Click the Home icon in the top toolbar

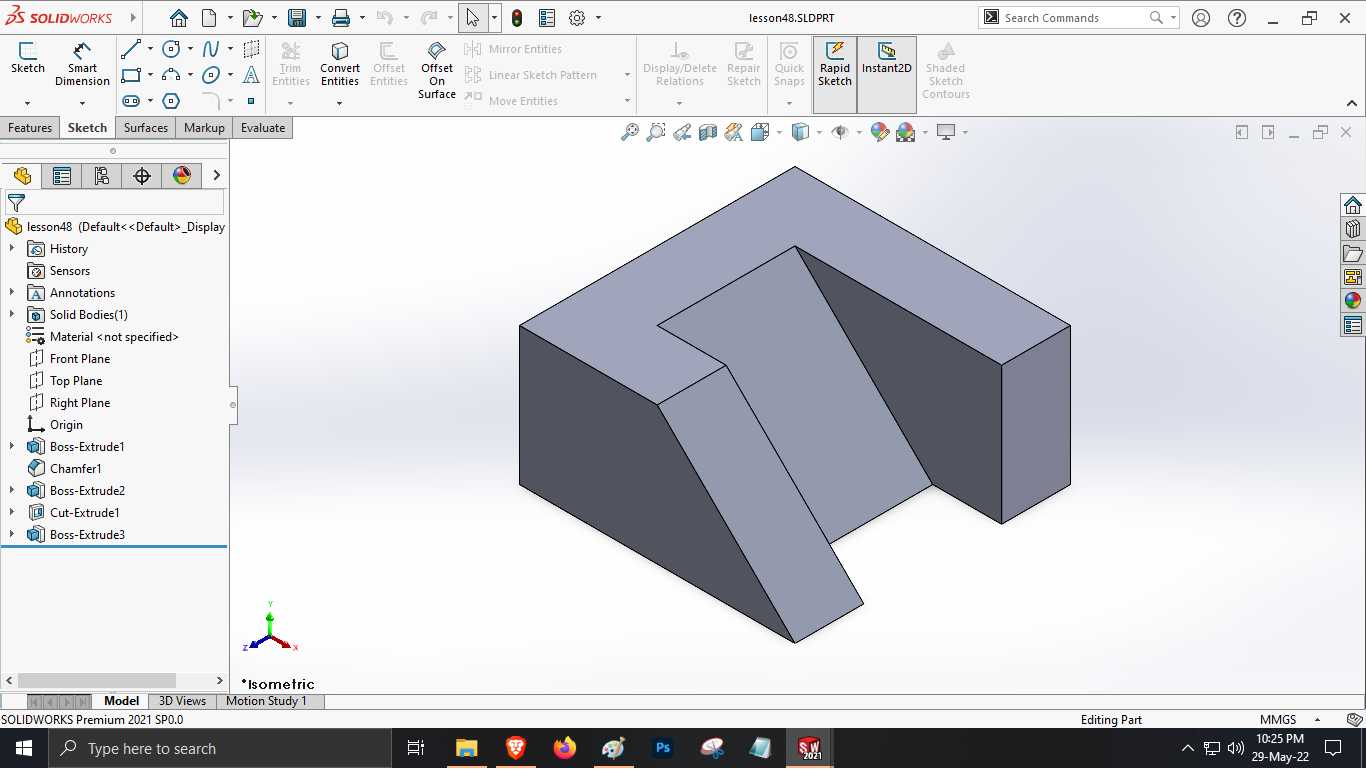[x=178, y=18]
